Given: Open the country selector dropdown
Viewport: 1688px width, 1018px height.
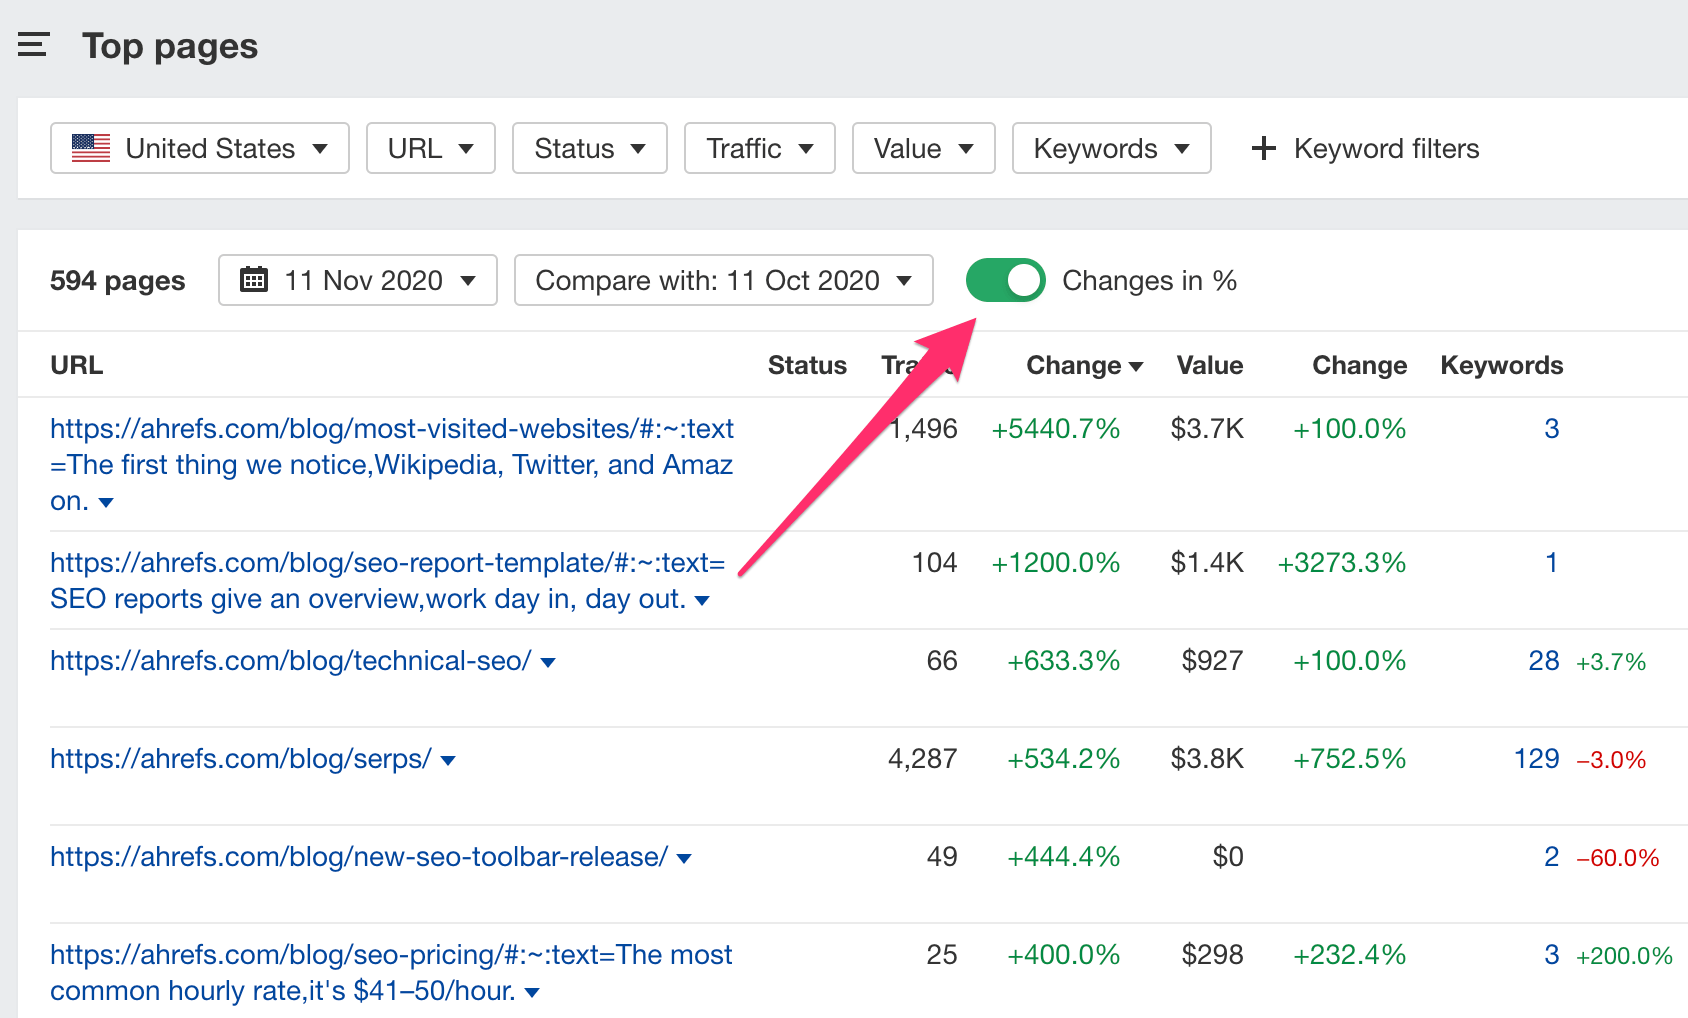Looking at the screenshot, I should tap(199, 148).
